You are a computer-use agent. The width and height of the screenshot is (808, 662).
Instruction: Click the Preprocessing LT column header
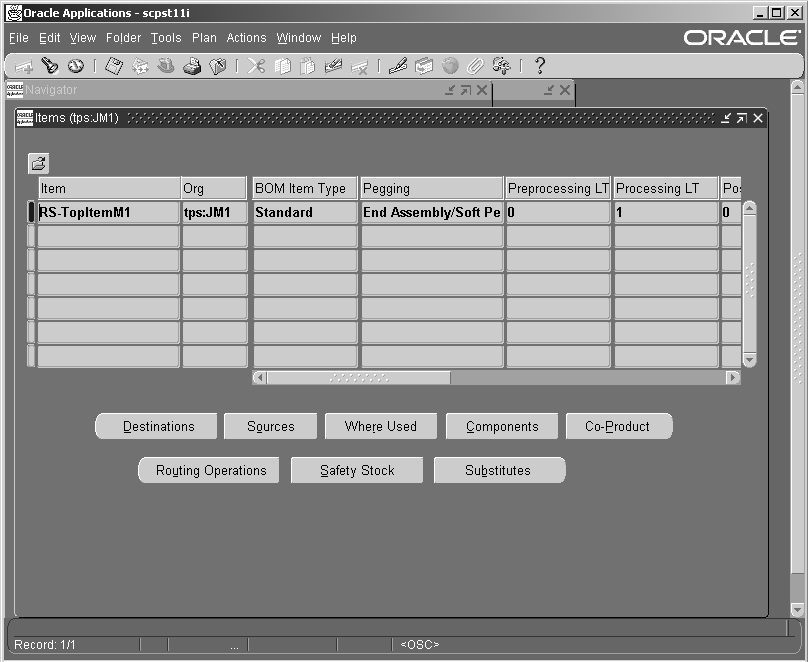tap(558, 188)
